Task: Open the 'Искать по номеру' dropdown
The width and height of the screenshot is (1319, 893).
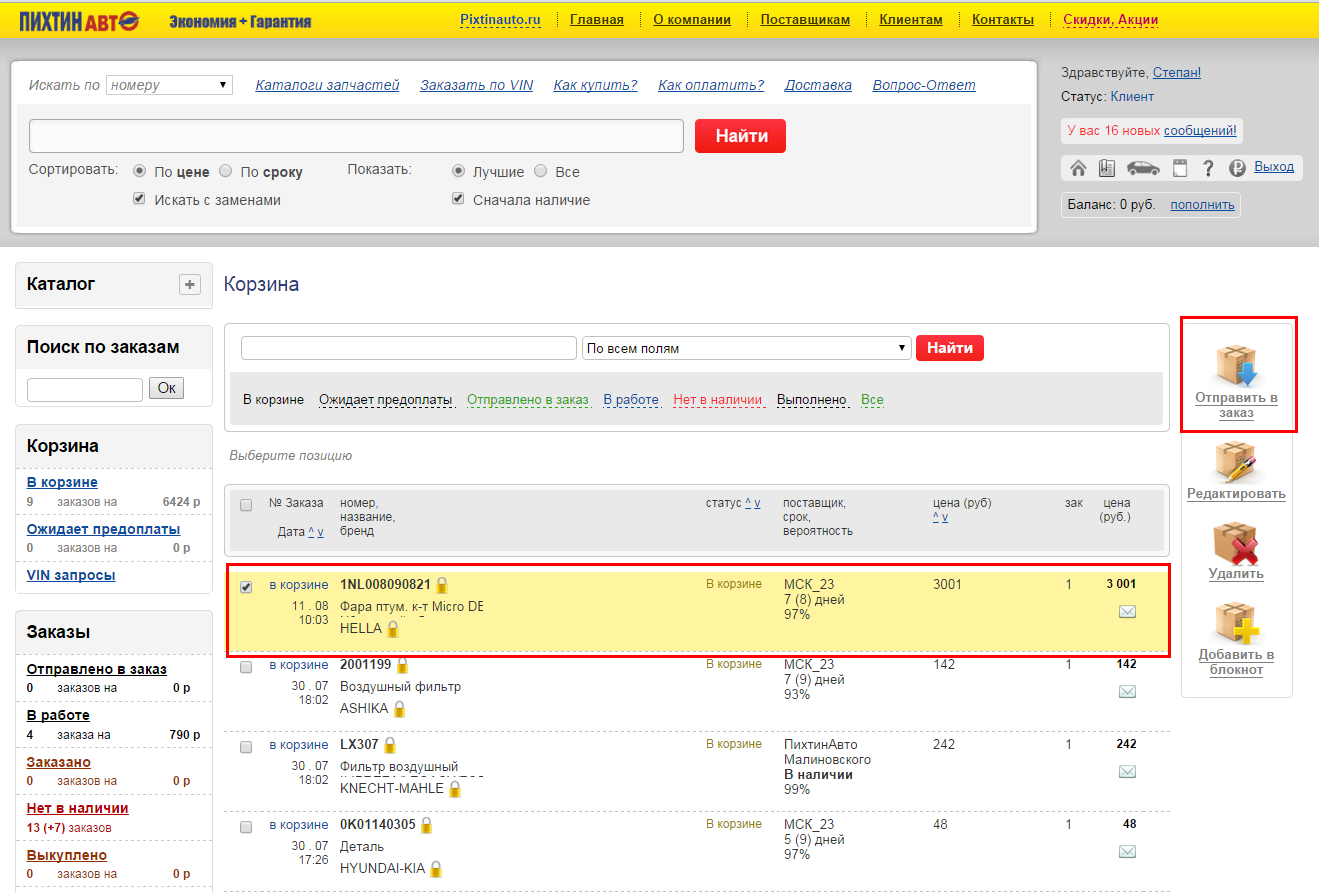Action: click(x=169, y=85)
